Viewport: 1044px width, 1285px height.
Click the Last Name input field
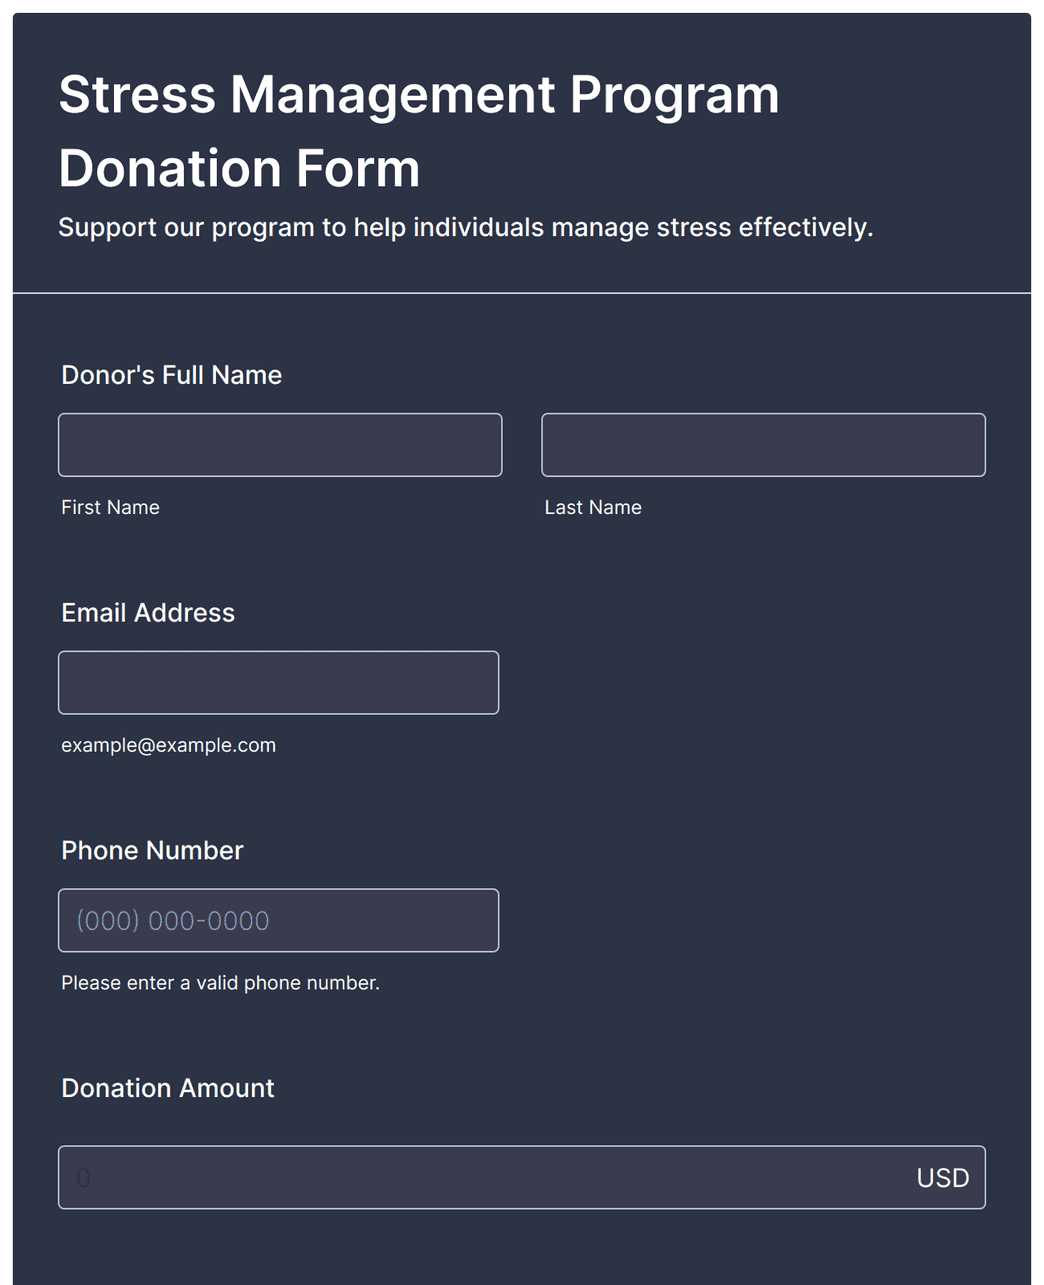(763, 445)
